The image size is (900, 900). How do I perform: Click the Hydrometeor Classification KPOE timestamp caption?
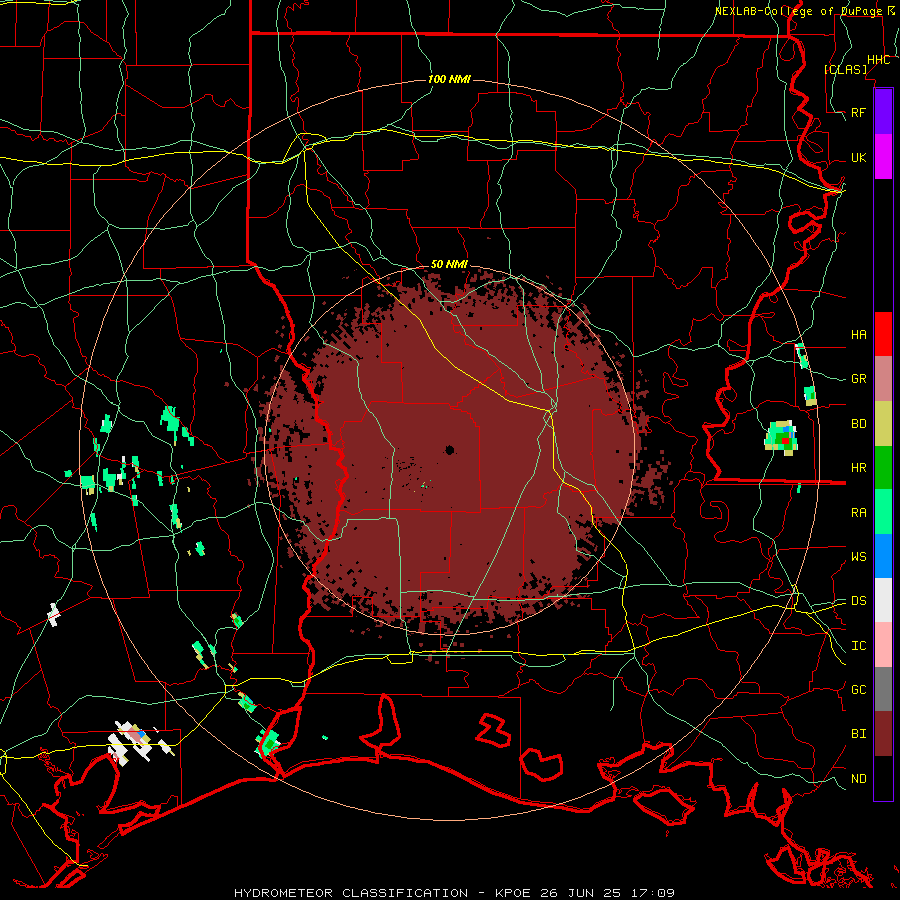tap(454, 893)
